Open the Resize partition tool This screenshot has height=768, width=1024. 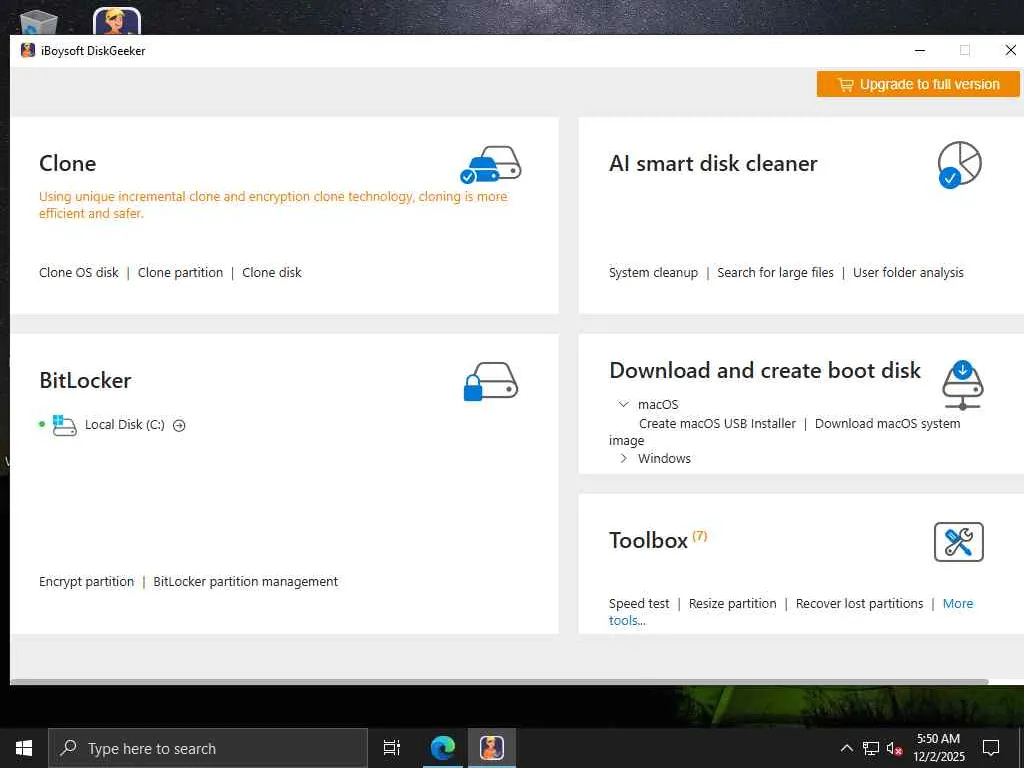[x=732, y=603]
